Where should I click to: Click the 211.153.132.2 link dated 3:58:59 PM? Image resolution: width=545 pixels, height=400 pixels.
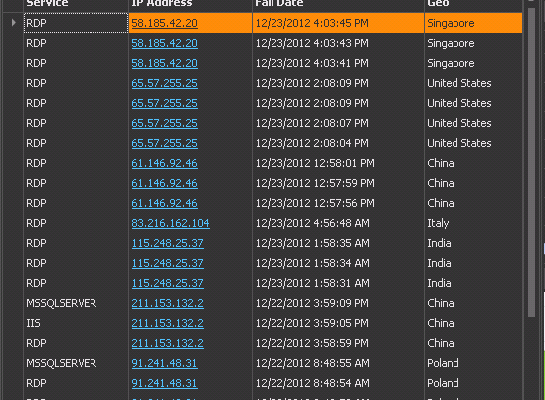pos(168,343)
